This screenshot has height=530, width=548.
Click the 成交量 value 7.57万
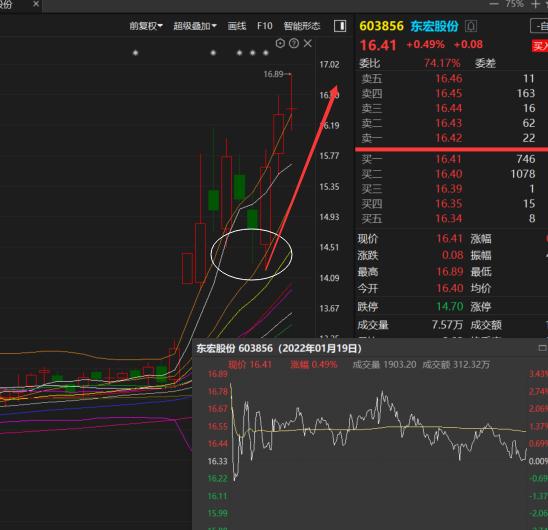(x=447, y=325)
